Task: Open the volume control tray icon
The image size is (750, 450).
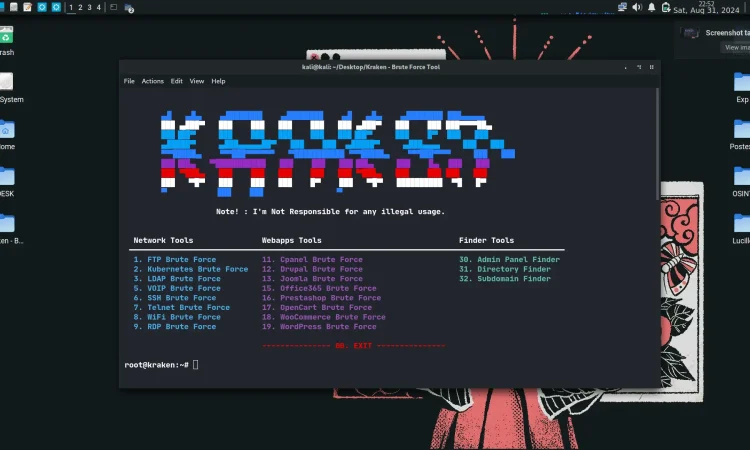Action: [637, 7]
